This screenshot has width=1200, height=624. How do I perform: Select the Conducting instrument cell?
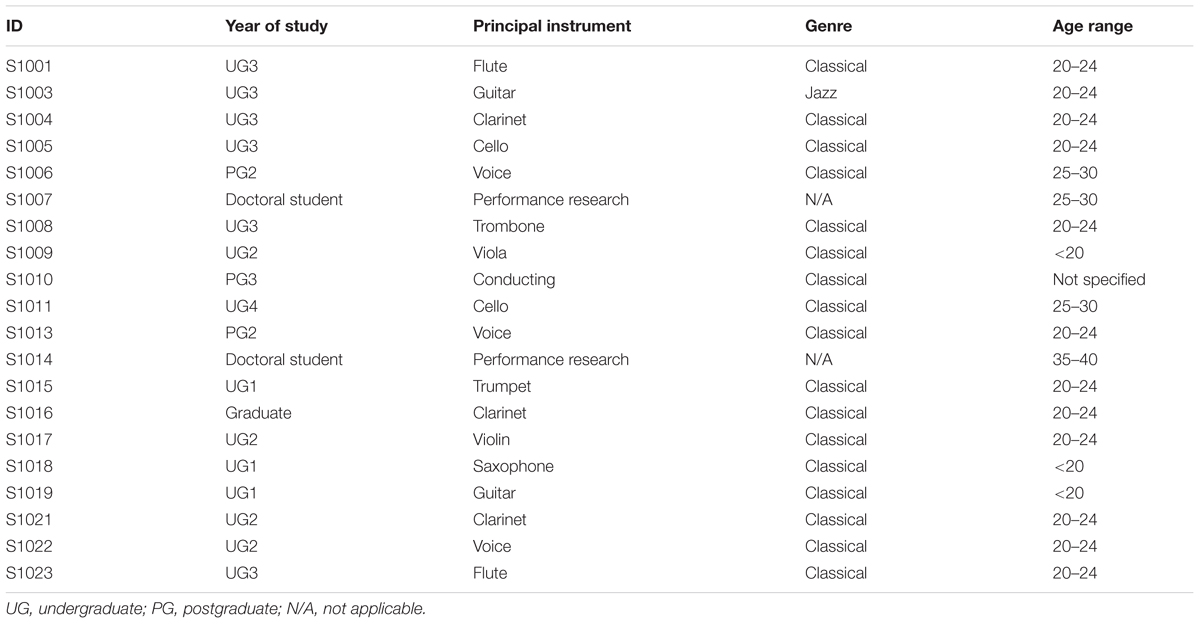(513, 280)
